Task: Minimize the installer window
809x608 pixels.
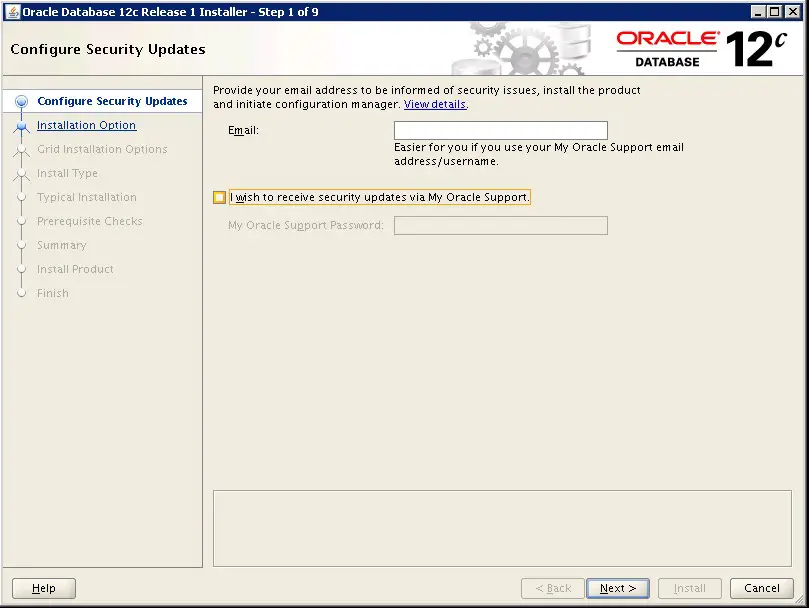Action: point(758,12)
